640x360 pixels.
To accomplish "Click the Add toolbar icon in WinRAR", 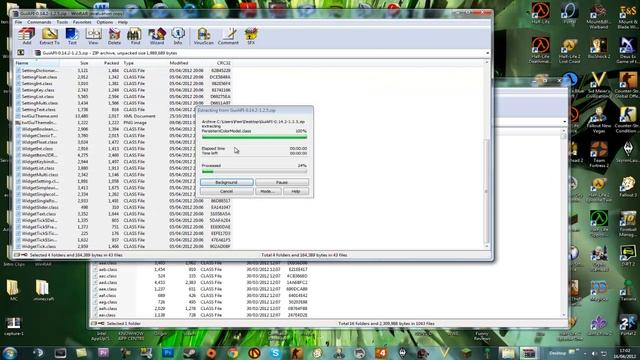I will click(x=27, y=36).
